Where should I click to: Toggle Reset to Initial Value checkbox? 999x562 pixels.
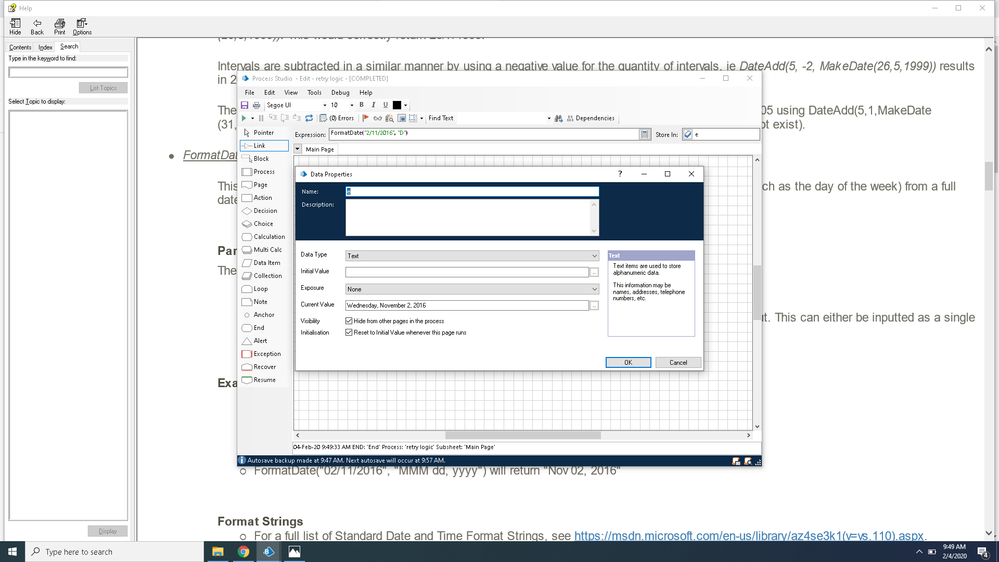tap(348, 332)
